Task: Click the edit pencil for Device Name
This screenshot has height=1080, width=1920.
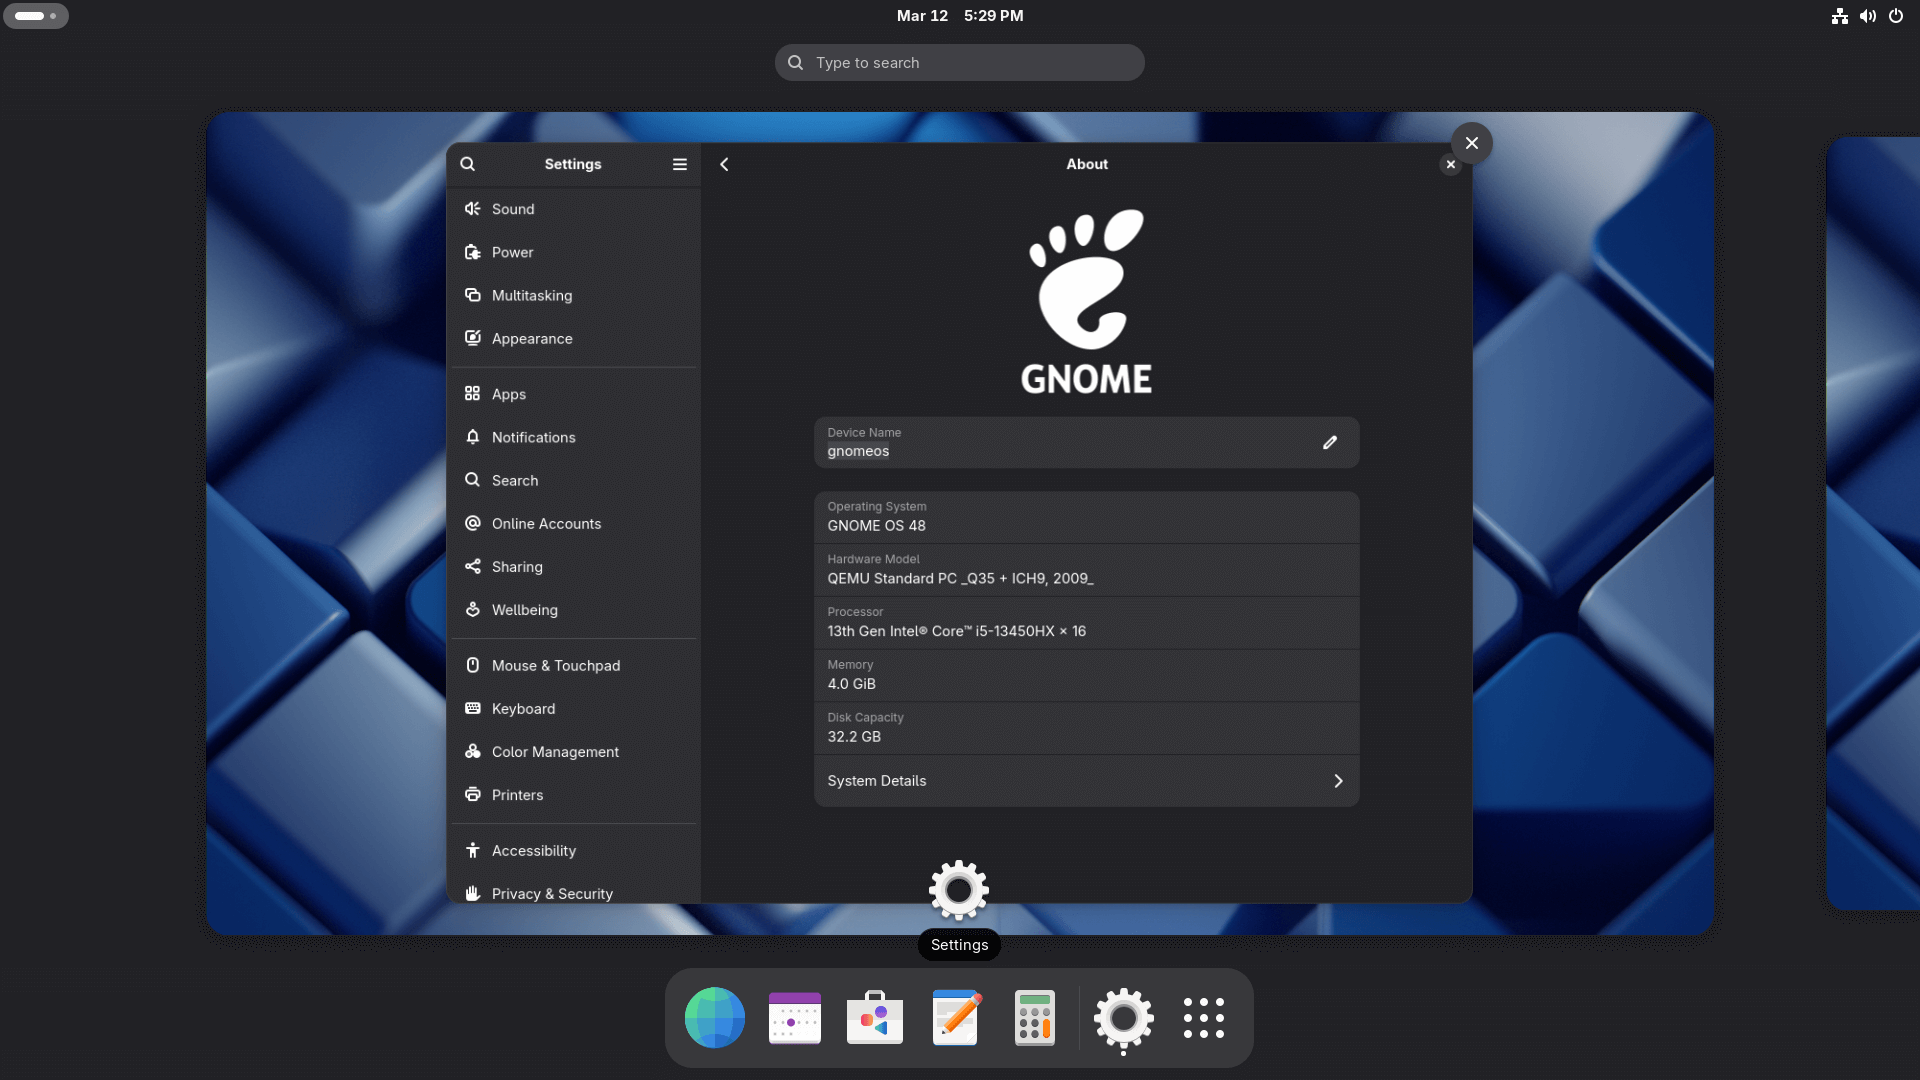Action: coord(1330,442)
